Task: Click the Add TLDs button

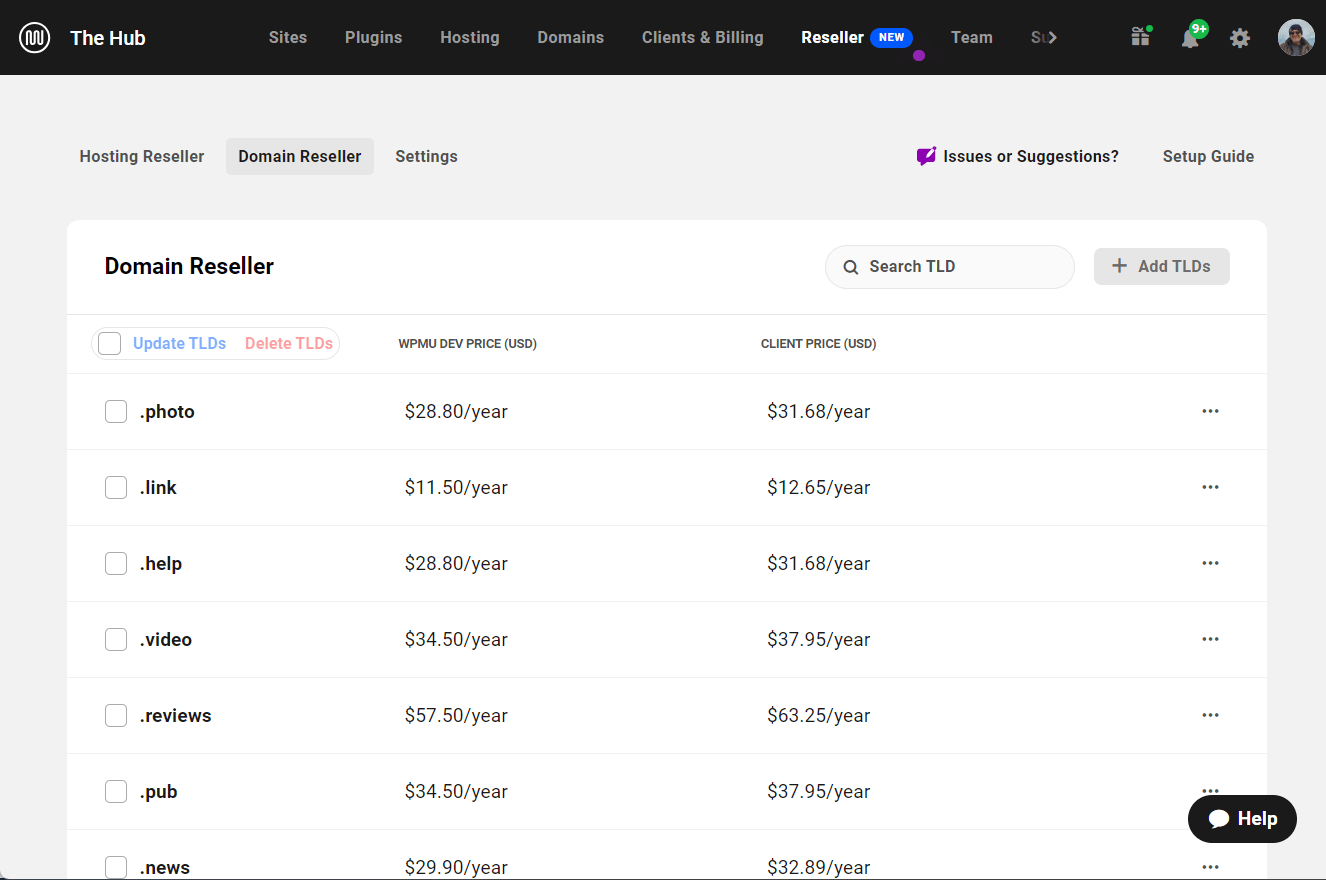Action: 1161,266
